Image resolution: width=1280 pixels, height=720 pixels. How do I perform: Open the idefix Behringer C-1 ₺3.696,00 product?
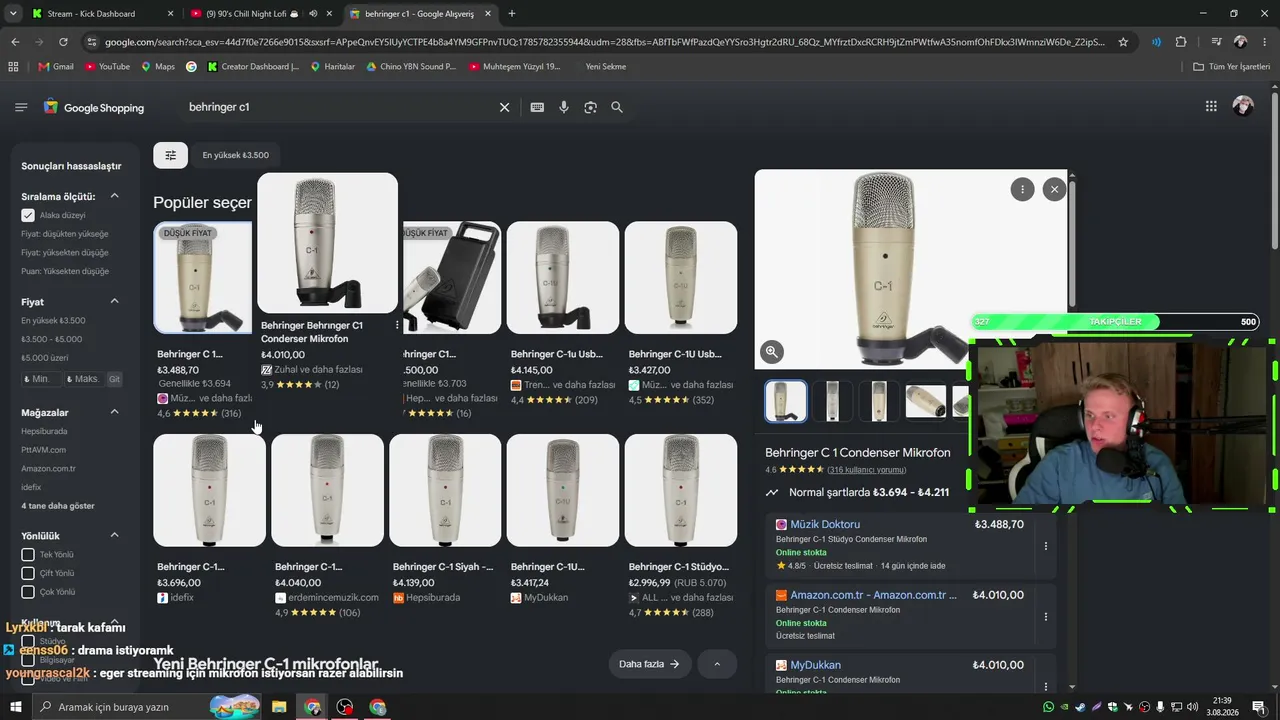click(209, 519)
